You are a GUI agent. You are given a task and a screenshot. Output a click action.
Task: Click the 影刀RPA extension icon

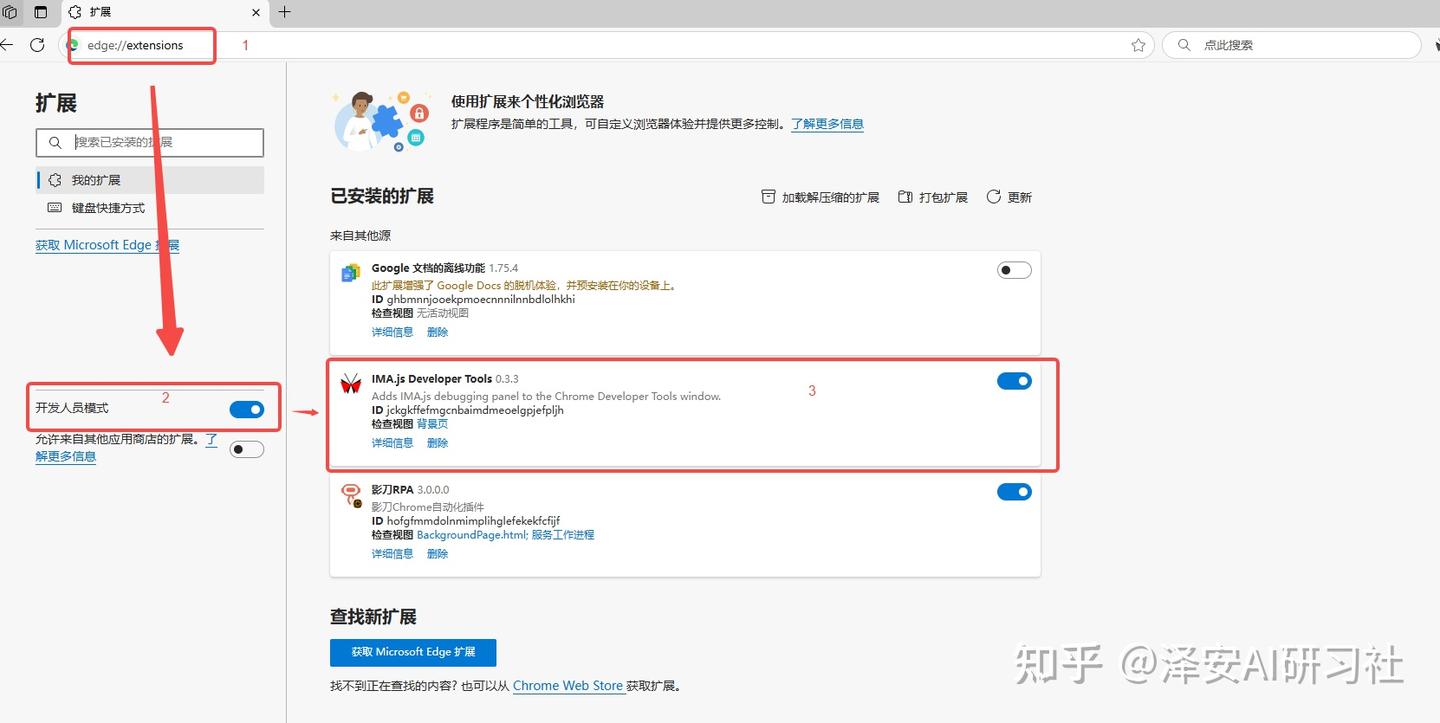click(x=351, y=495)
